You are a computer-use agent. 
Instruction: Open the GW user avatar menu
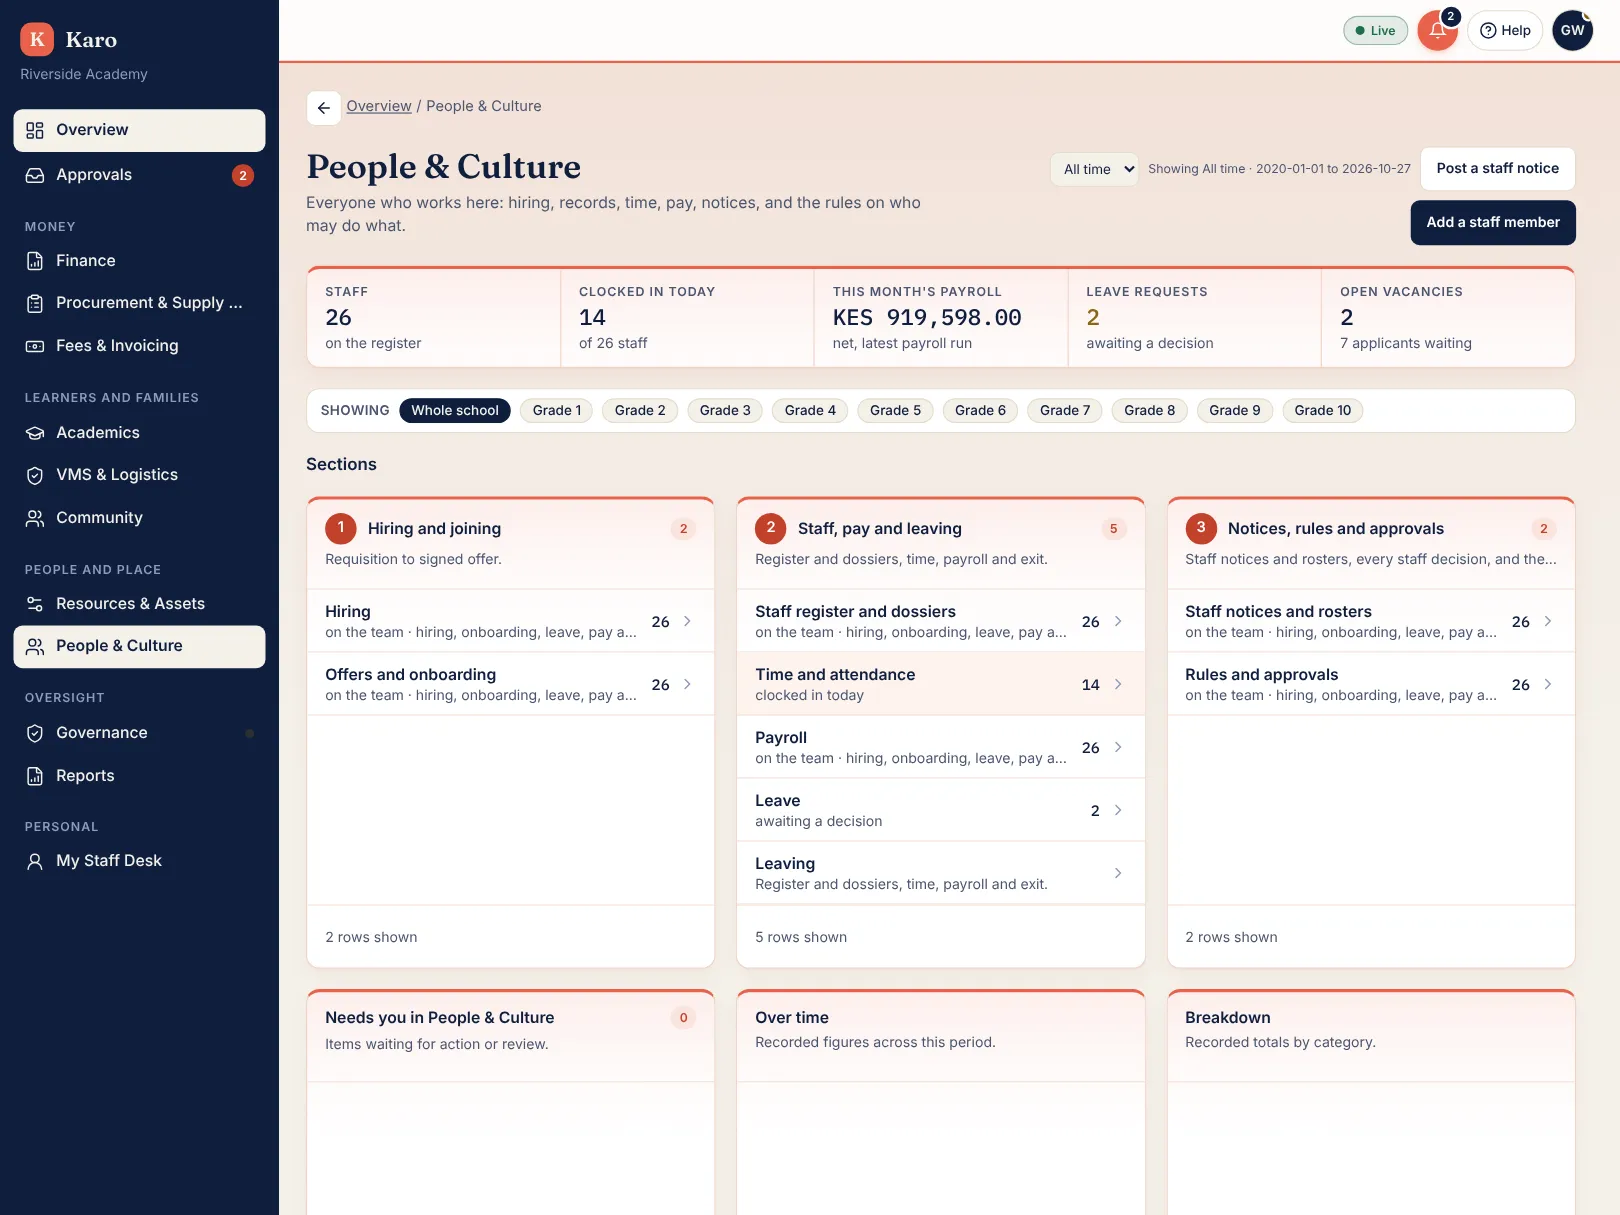point(1572,30)
